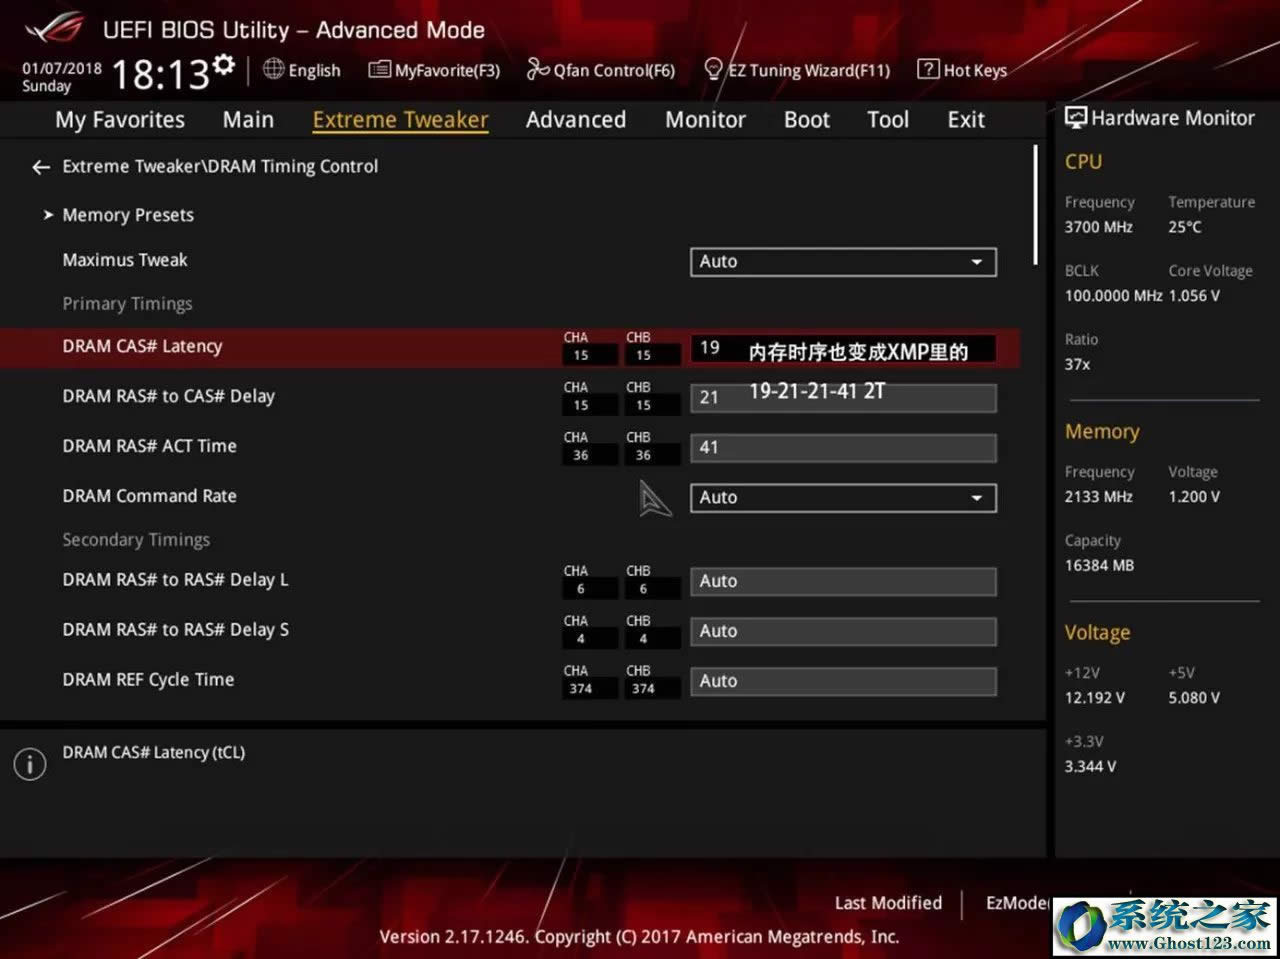Select the DRAM REF Cycle Time Auto field
The height and width of the screenshot is (959, 1280).
[x=842, y=681]
